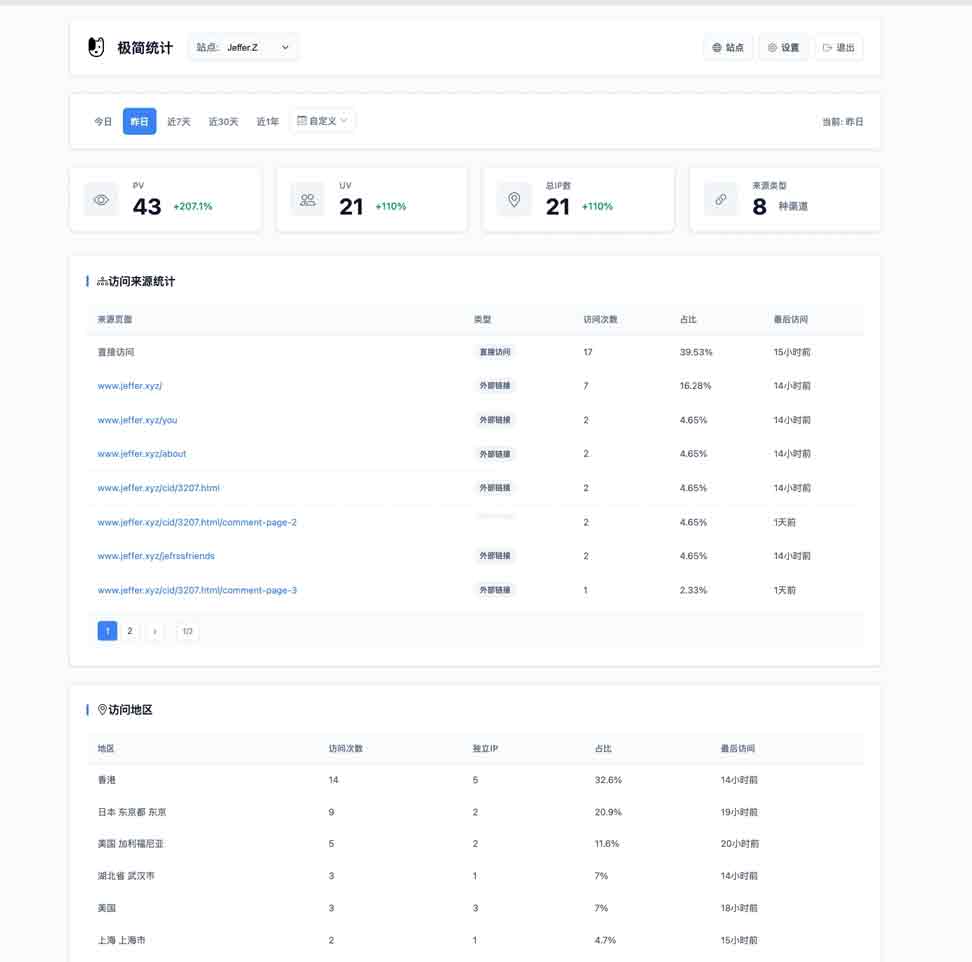The height and width of the screenshot is (962, 972).
Task: Click the 地区 column header
Action: [x=106, y=748]
